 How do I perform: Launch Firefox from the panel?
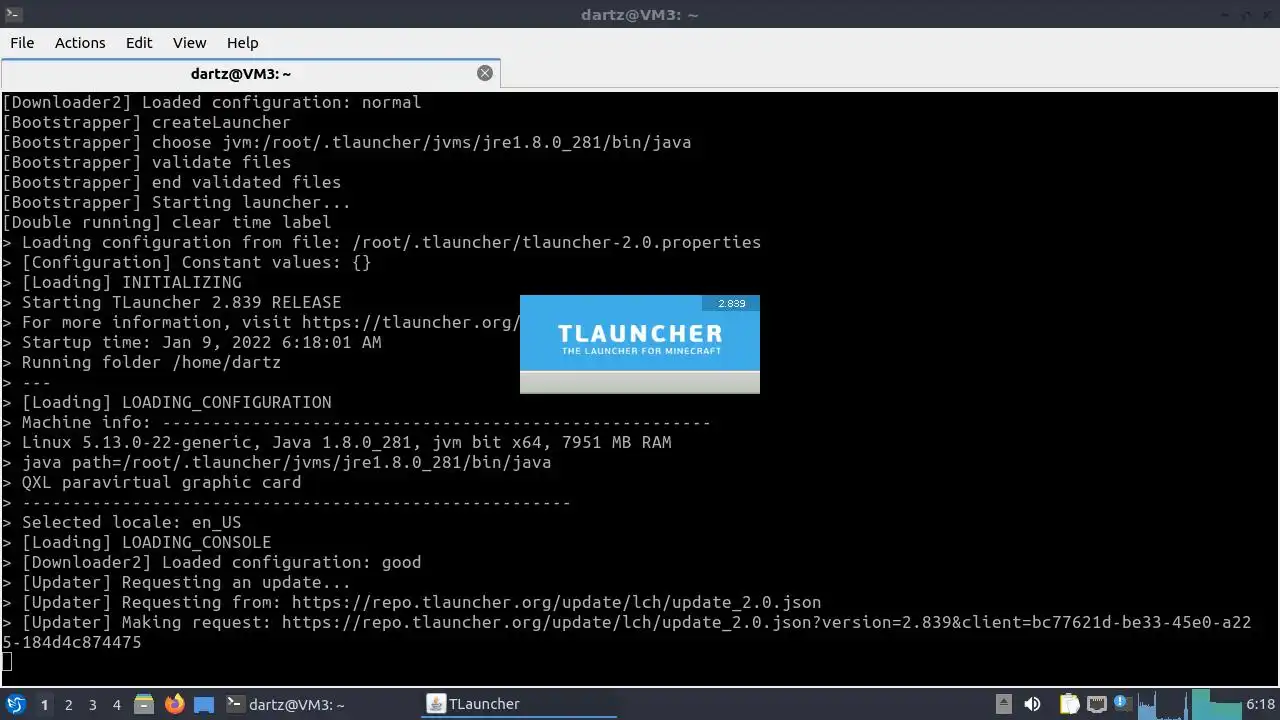[x=175, y=704]
